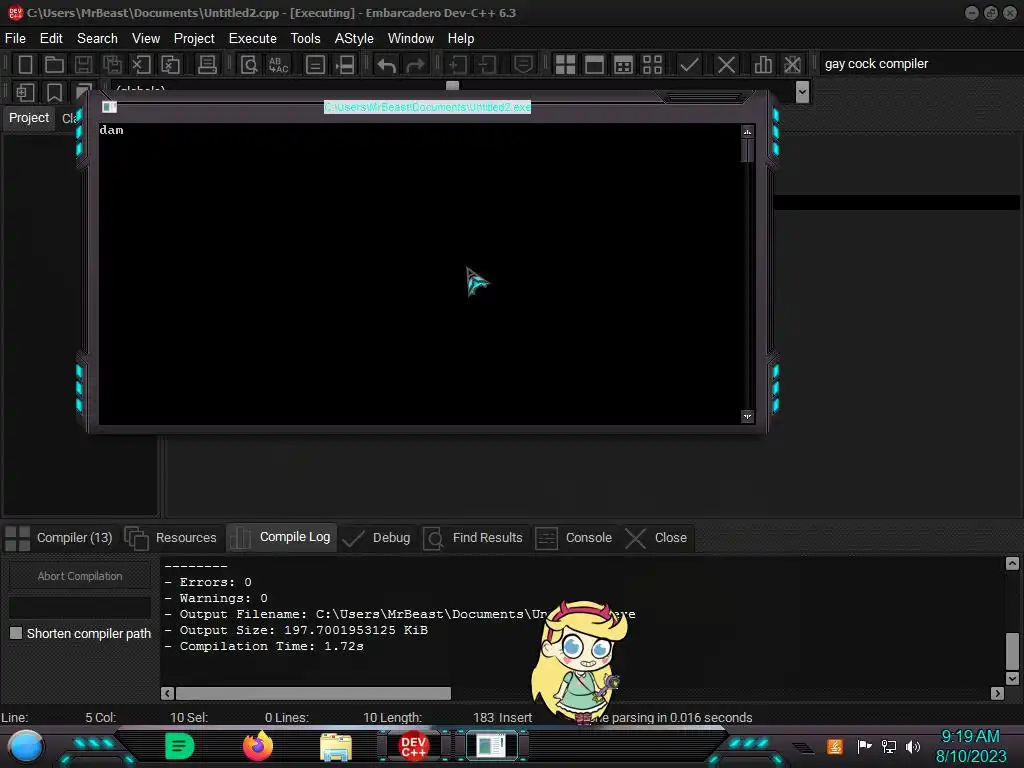Click the Delete Profiling Information icon
Screen dimensions: 1024x768
(792, 65)
